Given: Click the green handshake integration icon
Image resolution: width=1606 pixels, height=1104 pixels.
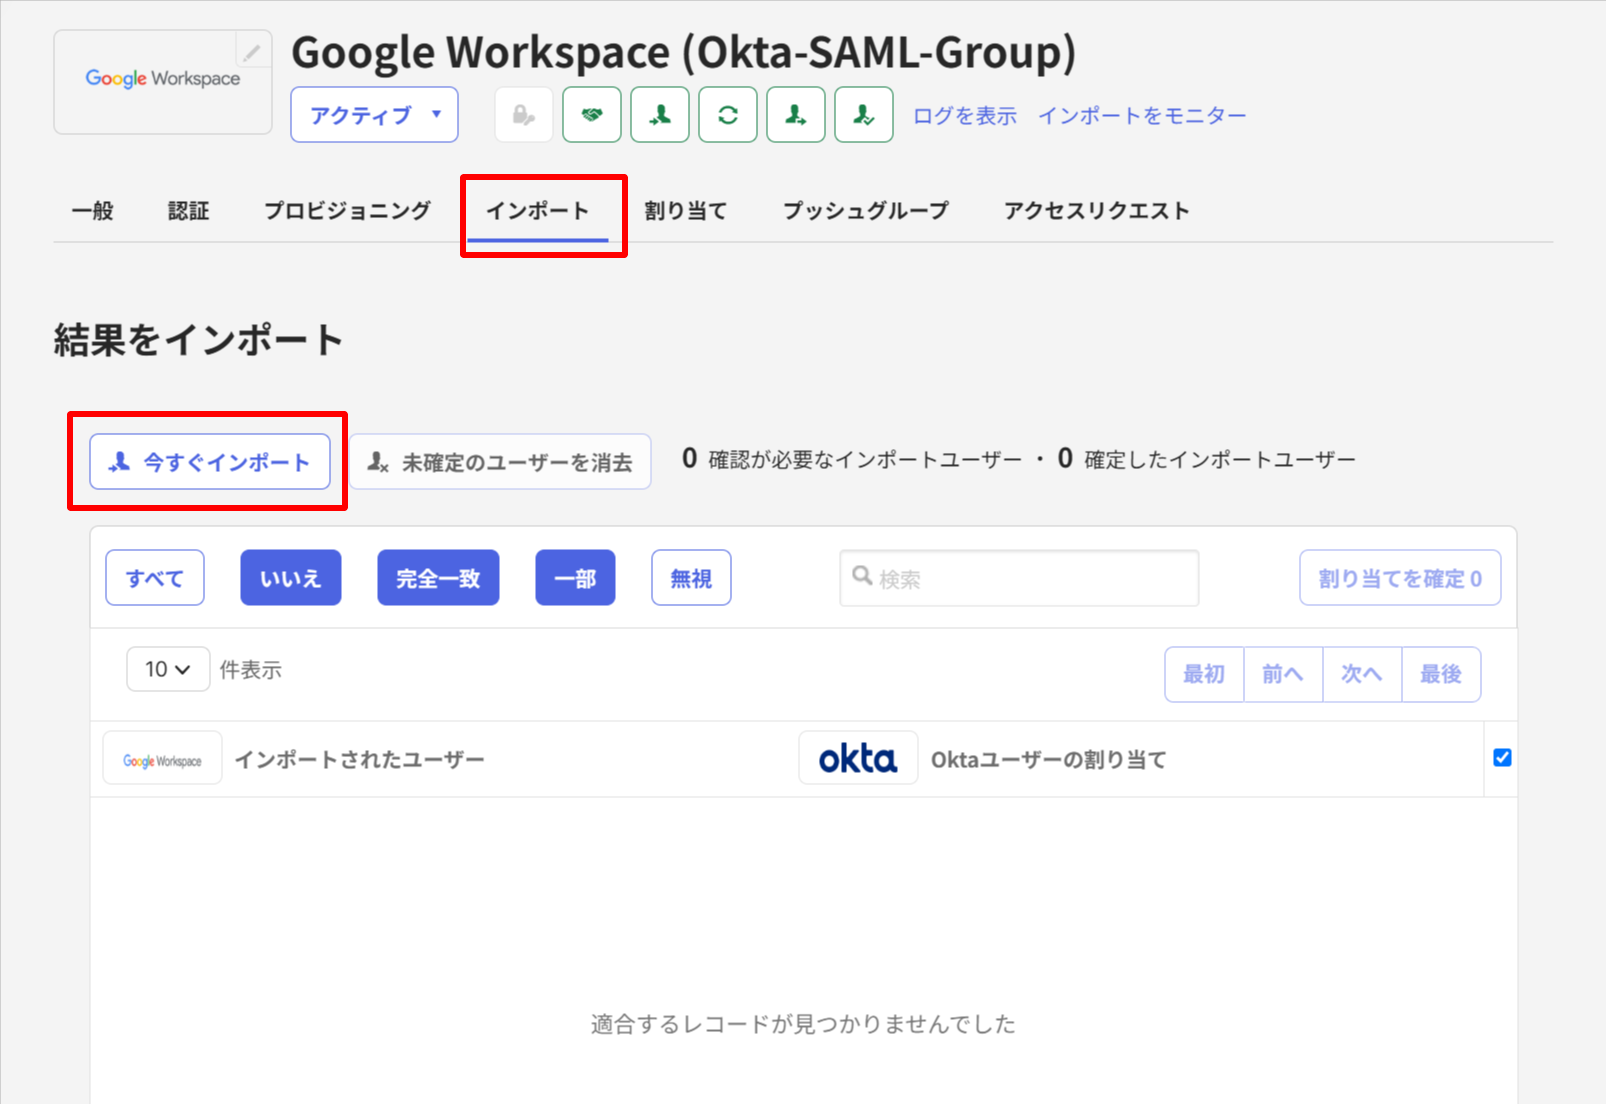Looking at the screenshot, I should [x=592, y=114].
